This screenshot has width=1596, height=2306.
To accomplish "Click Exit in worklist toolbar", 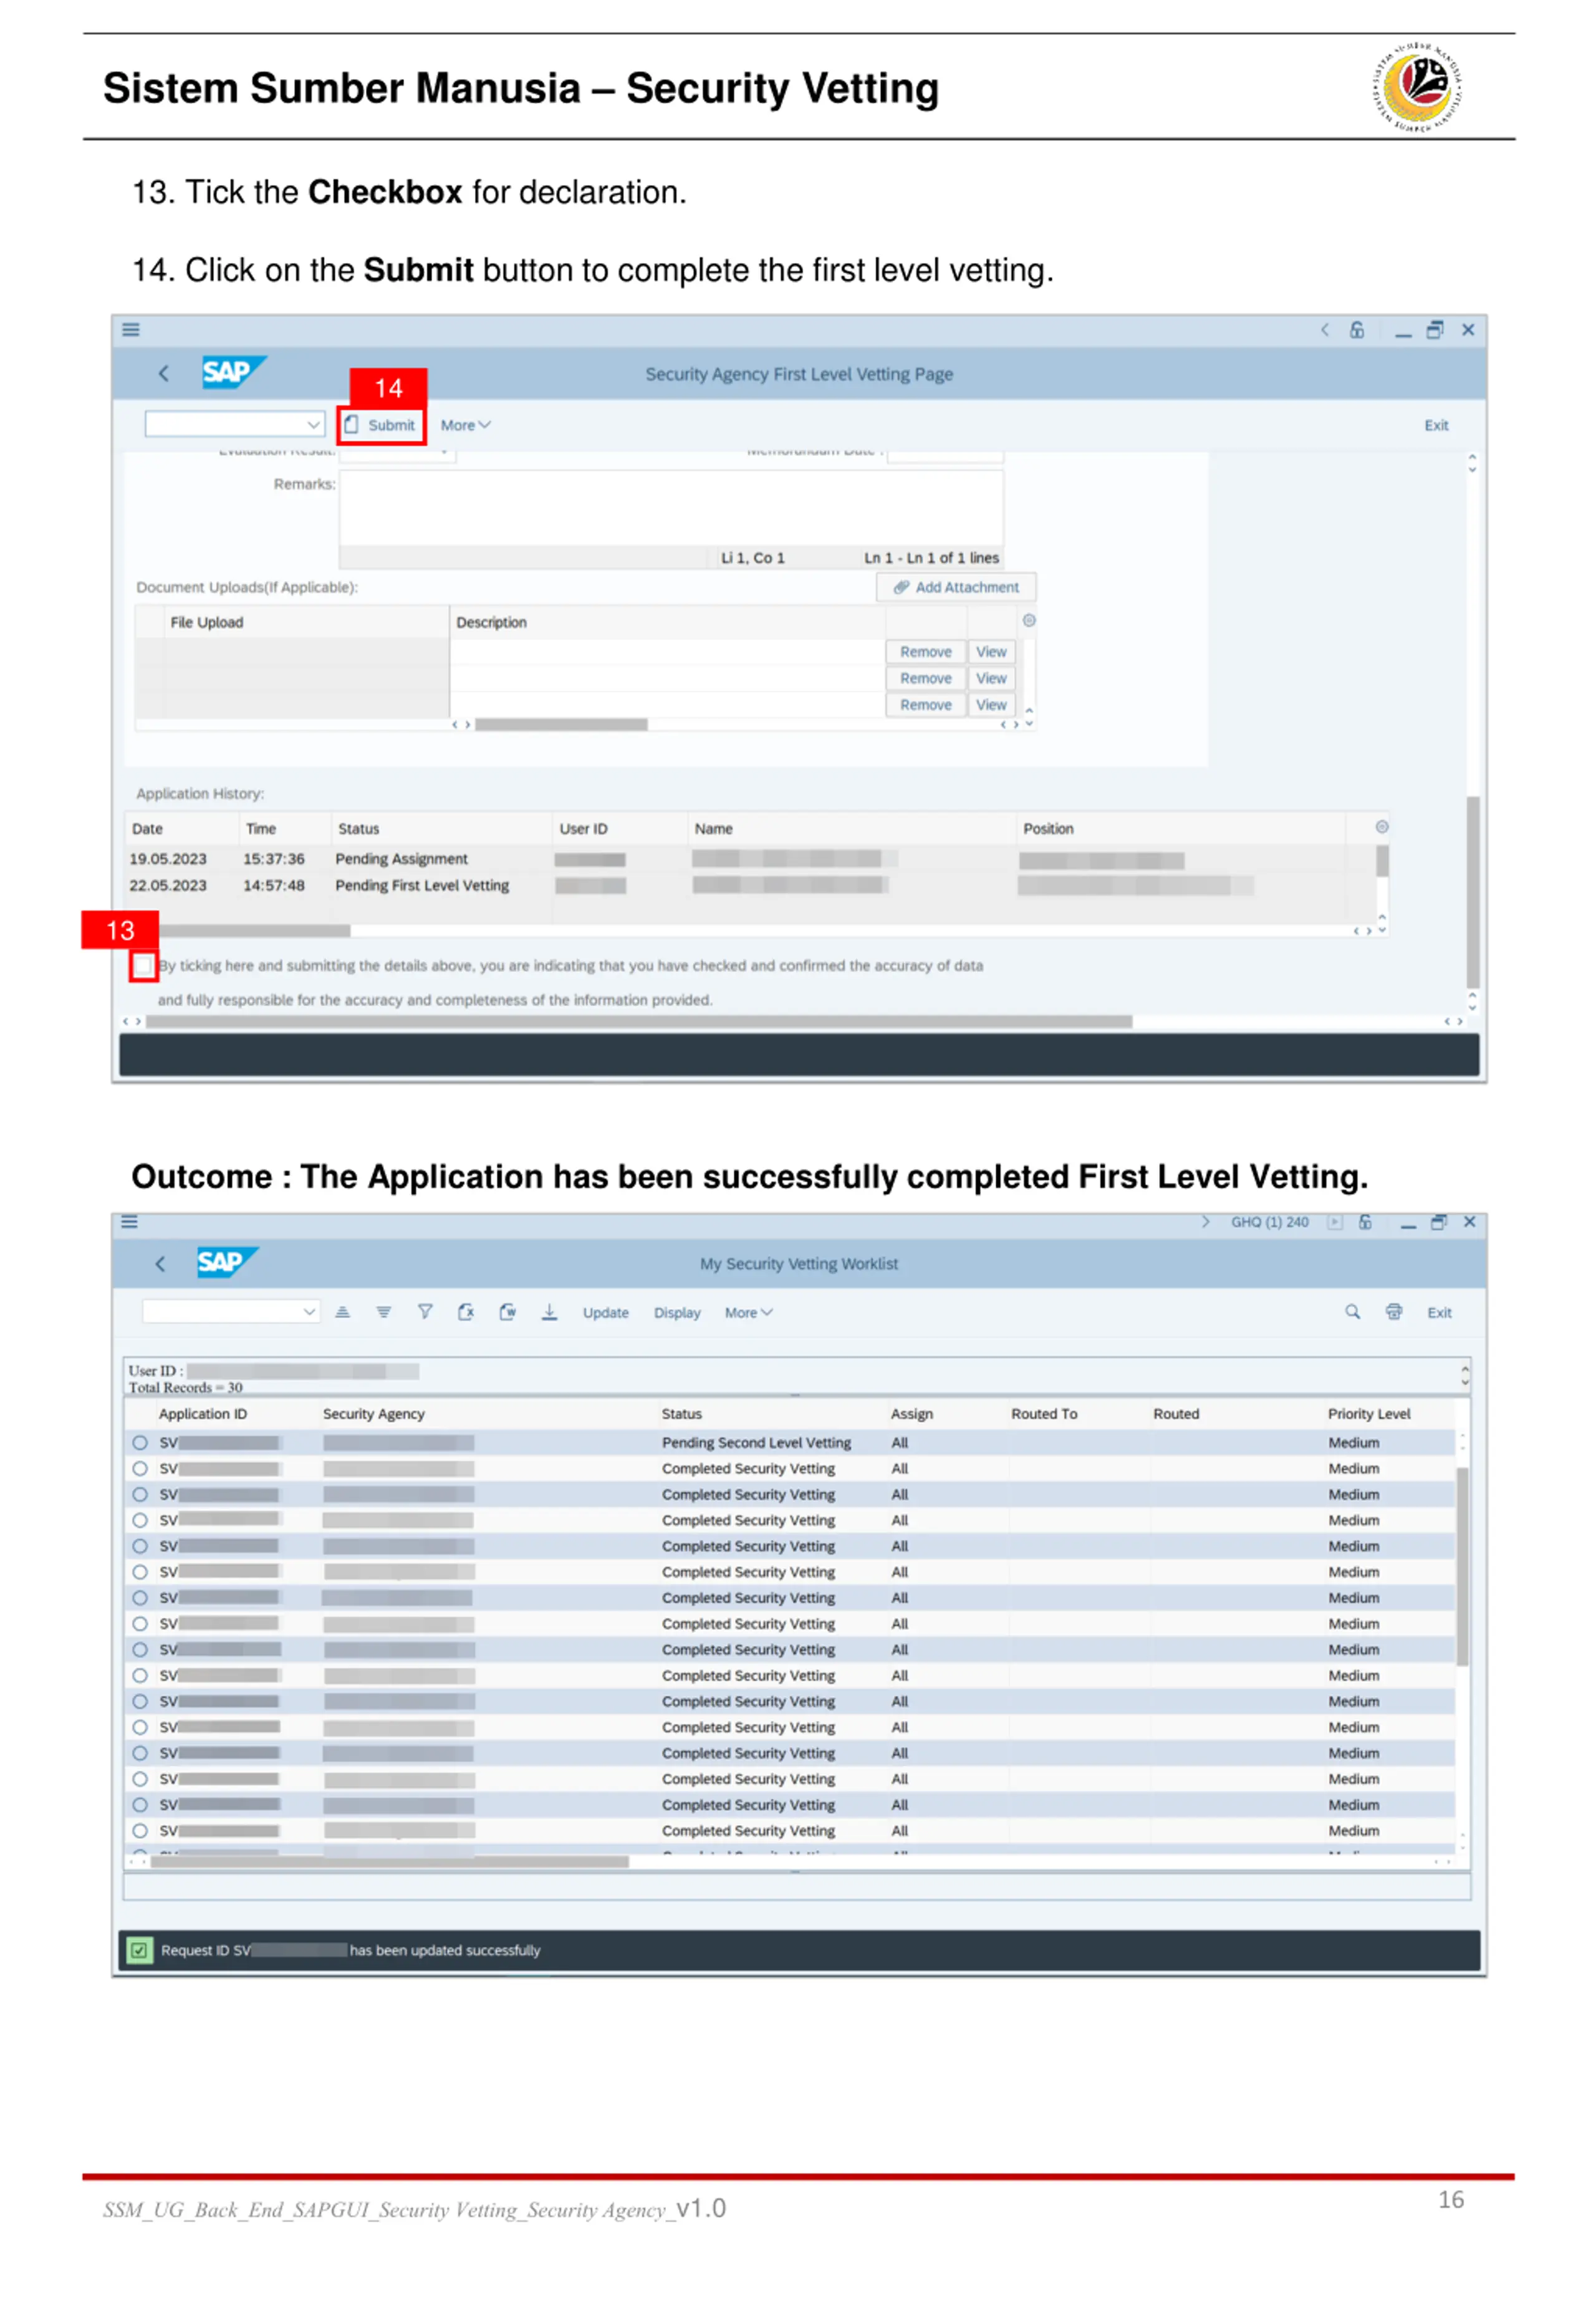I will click(x=1439, y=1312).
